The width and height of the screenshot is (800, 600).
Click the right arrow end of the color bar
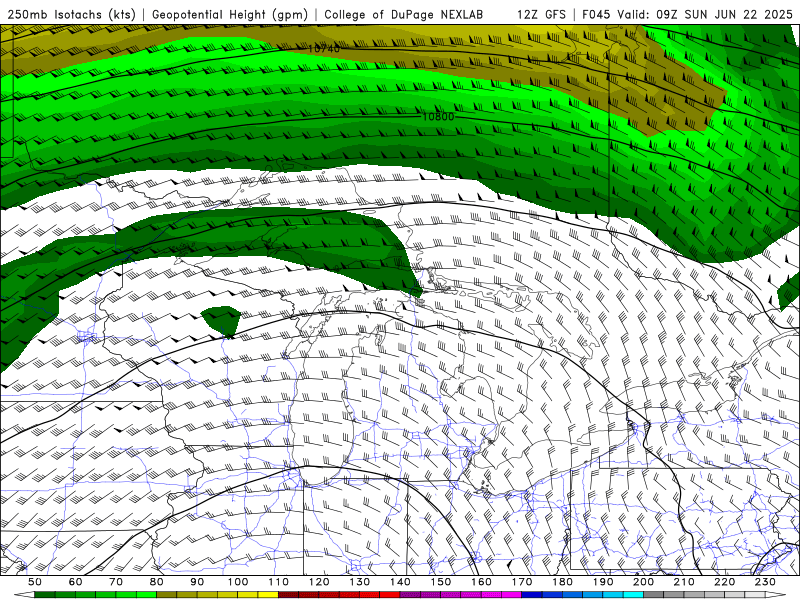(x=776, y=595)
